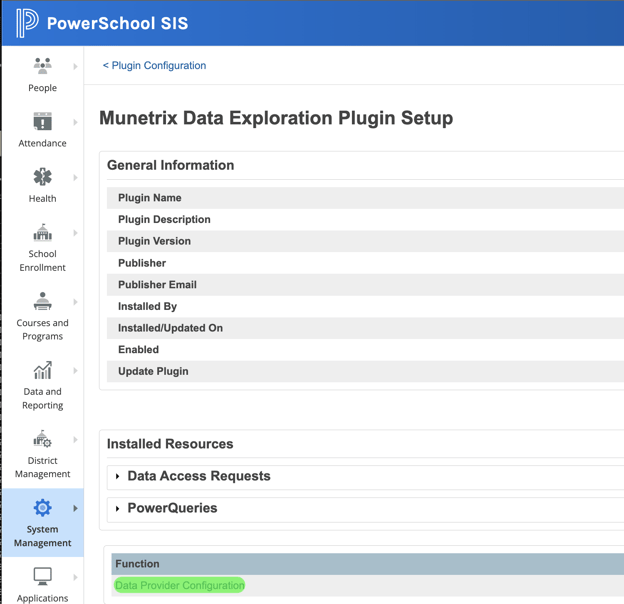Screen dimensions: 624x604
Task: Open the People section icon
Action: pyautogui.click(x=43, y=66)
